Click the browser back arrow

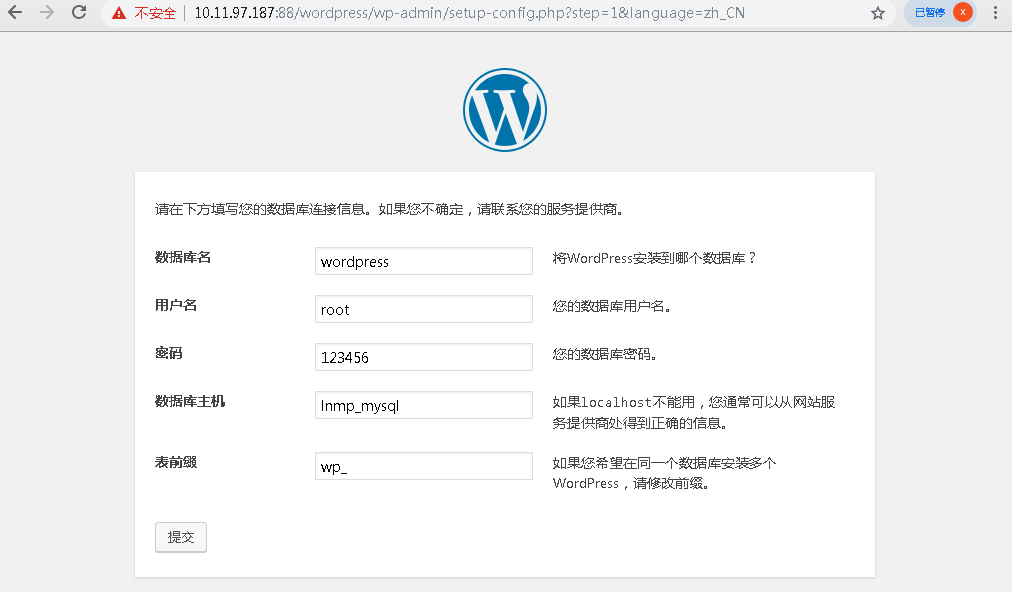(x=16, y=13)
